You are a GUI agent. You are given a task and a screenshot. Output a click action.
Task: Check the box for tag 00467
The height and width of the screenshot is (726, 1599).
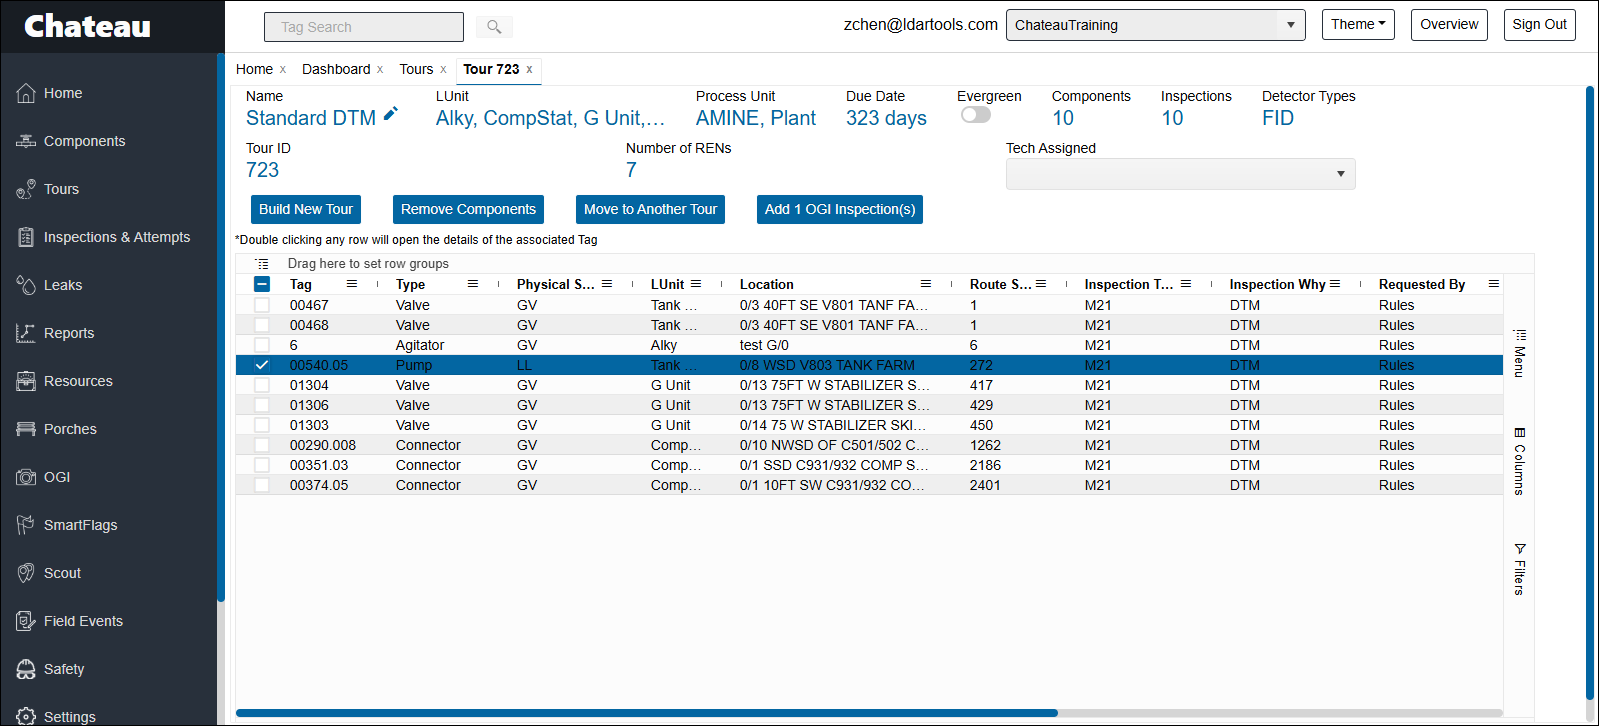tap(262, 305)
